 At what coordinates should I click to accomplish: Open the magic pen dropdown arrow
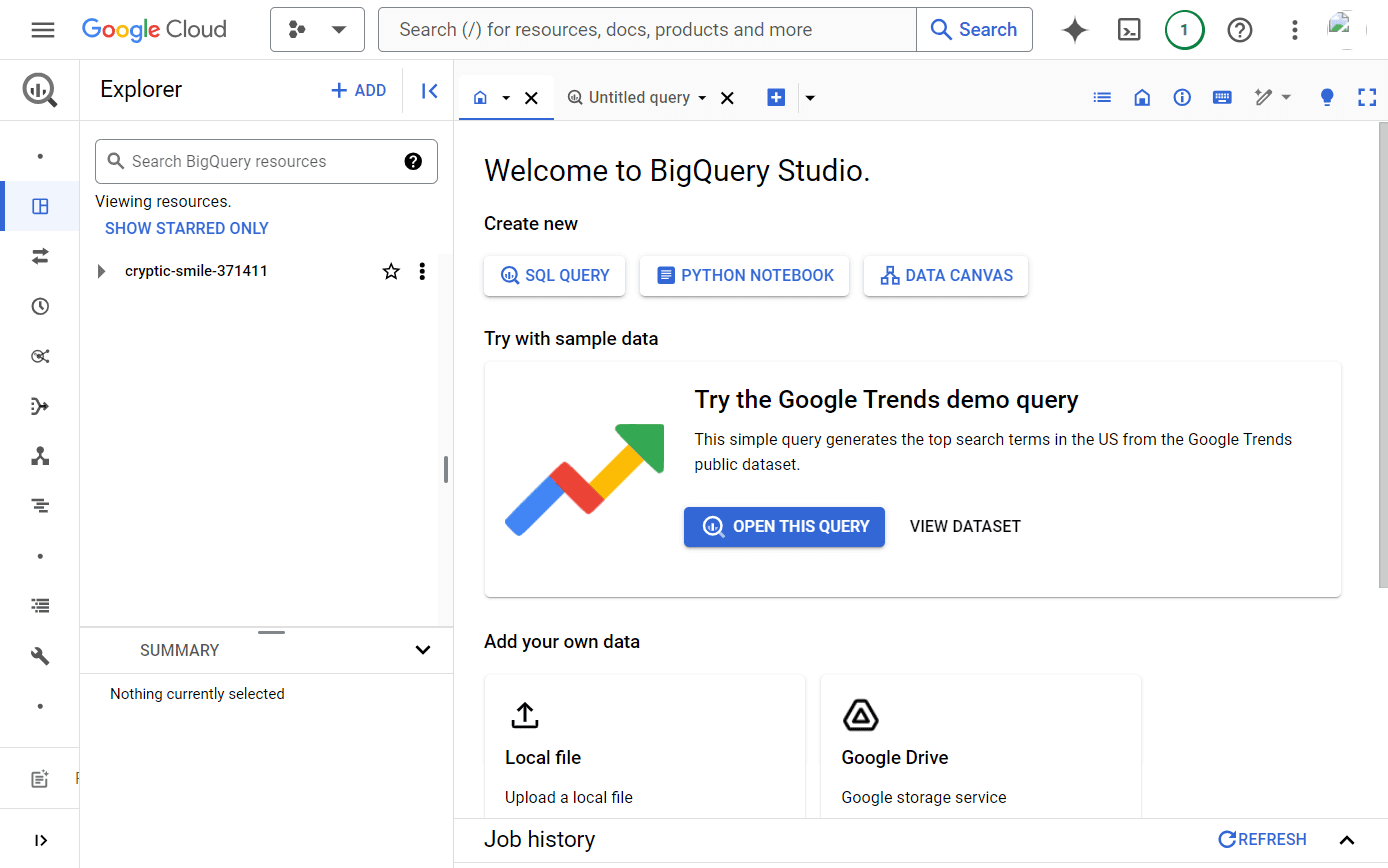(x=1286, y=97)
